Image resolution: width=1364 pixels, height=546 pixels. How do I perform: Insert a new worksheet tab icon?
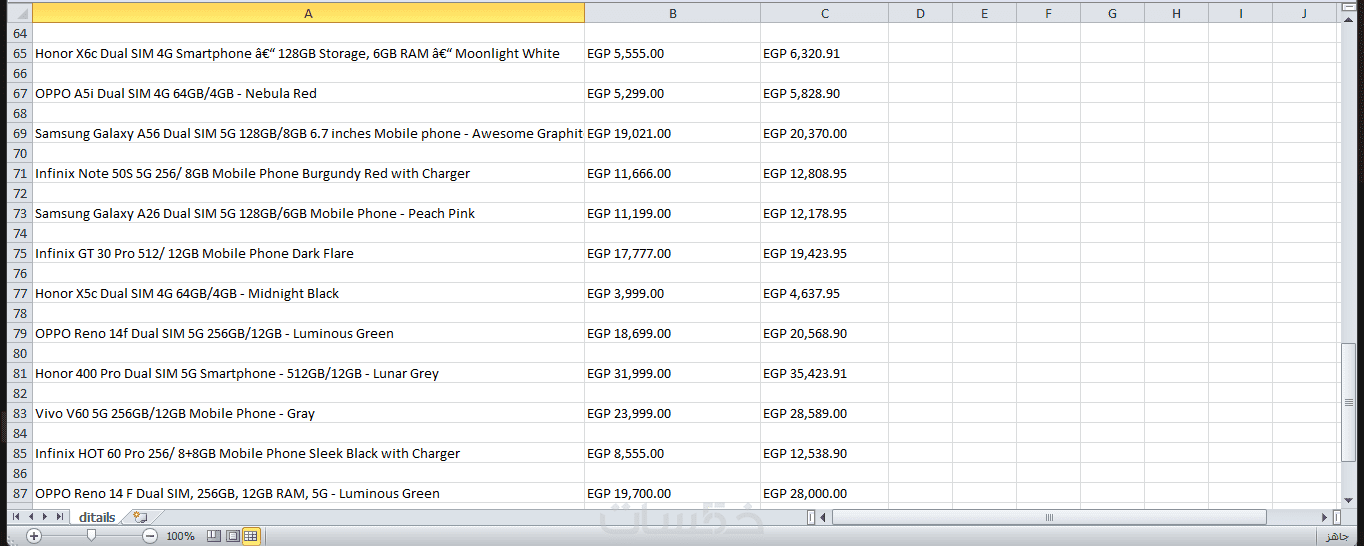pyautogui.click(x=140, y=517)
